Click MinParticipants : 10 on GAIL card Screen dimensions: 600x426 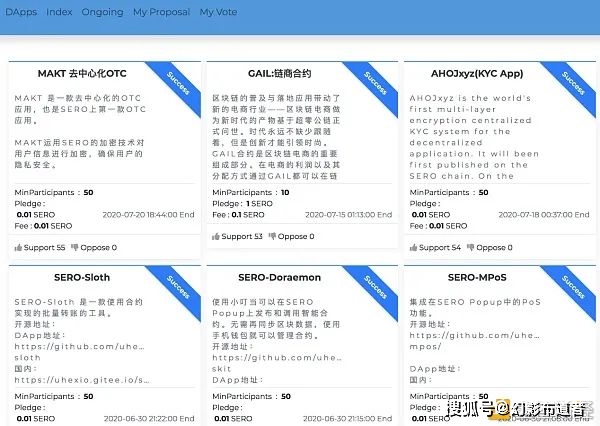click(x=251, y=193)
